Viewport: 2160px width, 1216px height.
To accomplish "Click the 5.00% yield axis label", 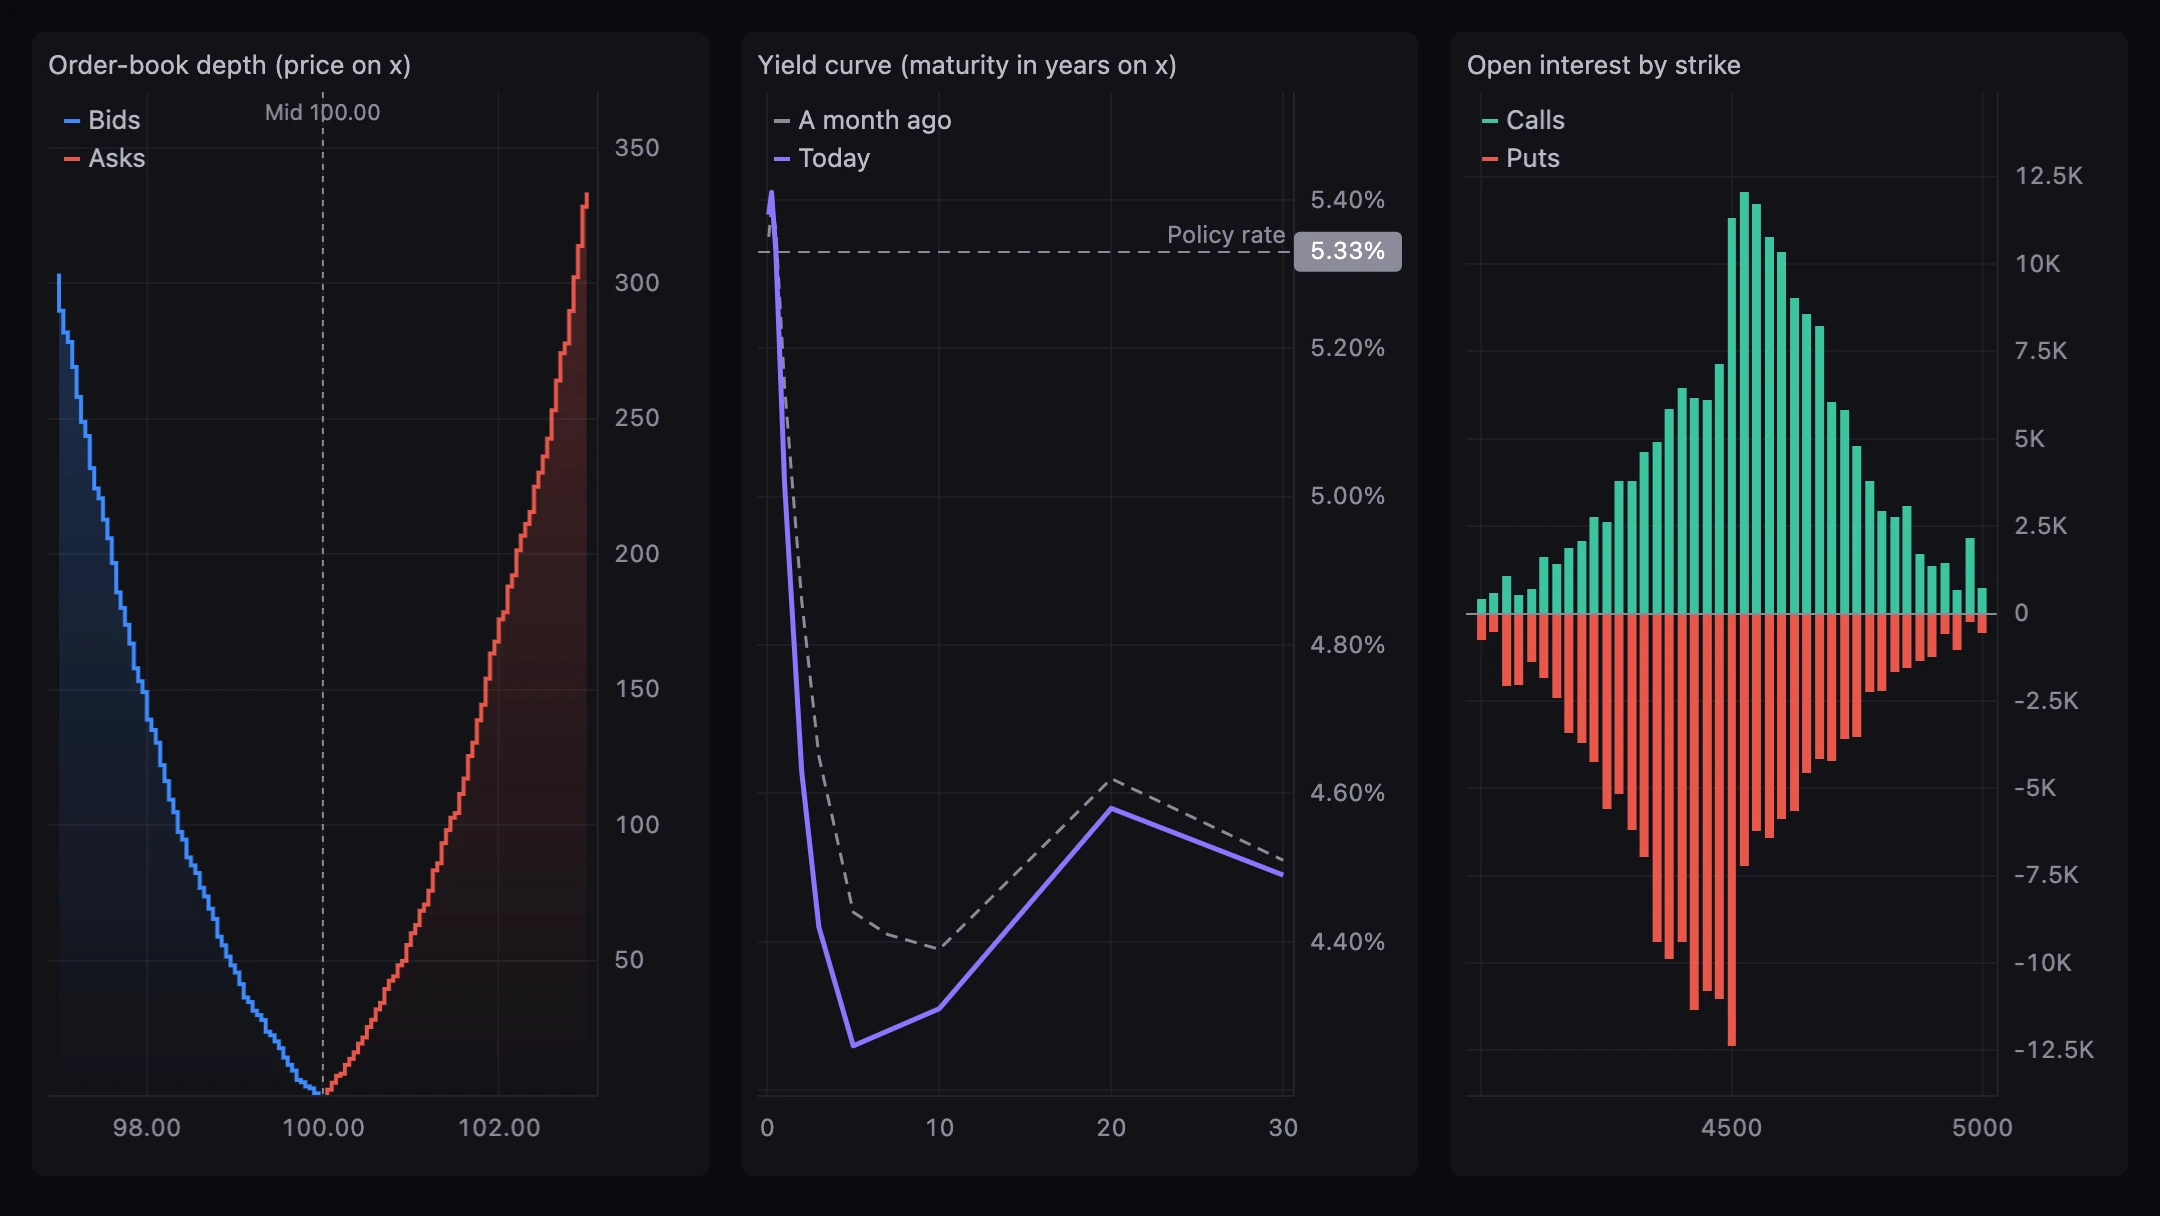I will coord(1348,496).
